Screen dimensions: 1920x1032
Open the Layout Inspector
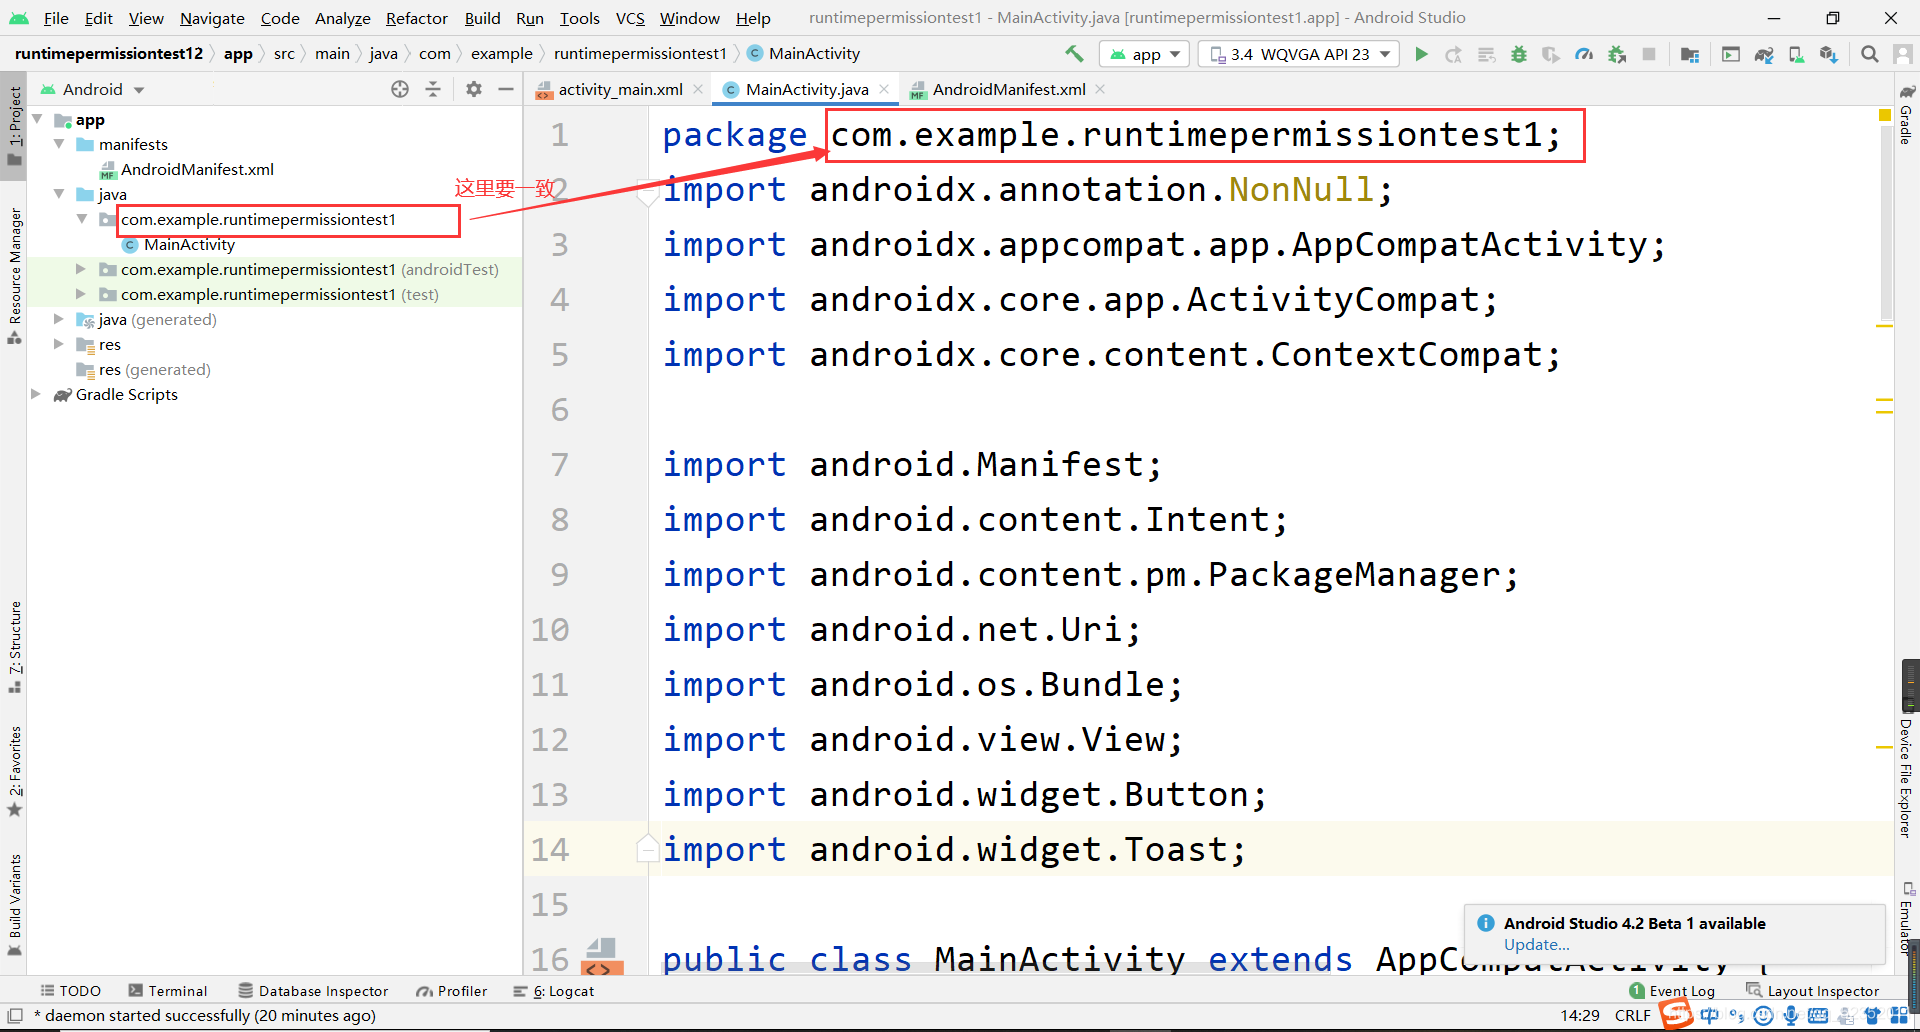pyautogui.click(x=1813, y=991)
